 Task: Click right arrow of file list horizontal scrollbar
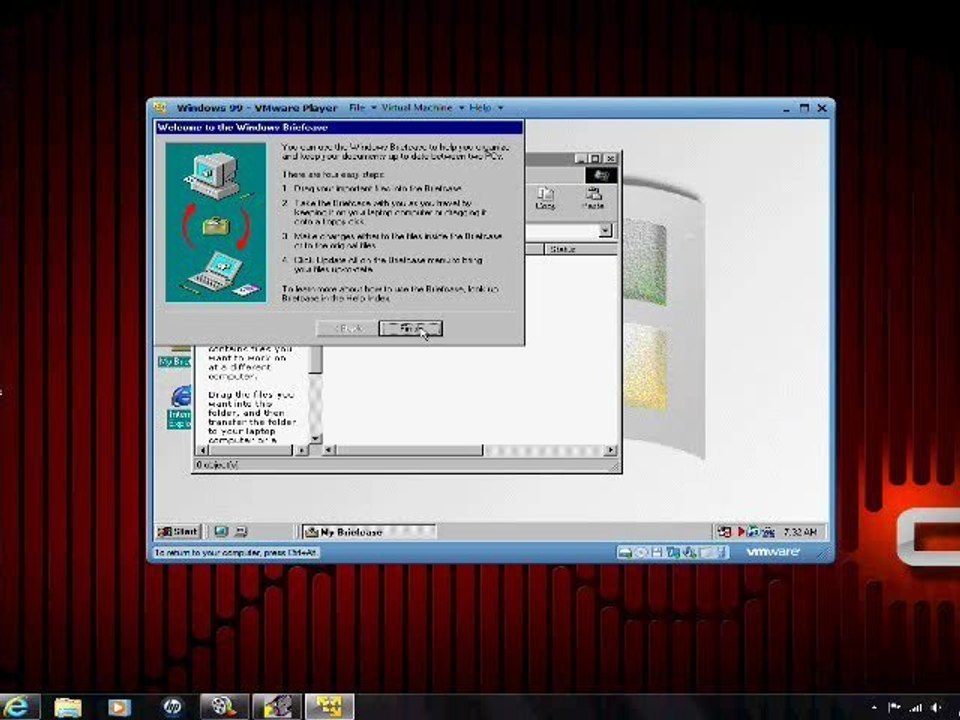tap(610, 450)
